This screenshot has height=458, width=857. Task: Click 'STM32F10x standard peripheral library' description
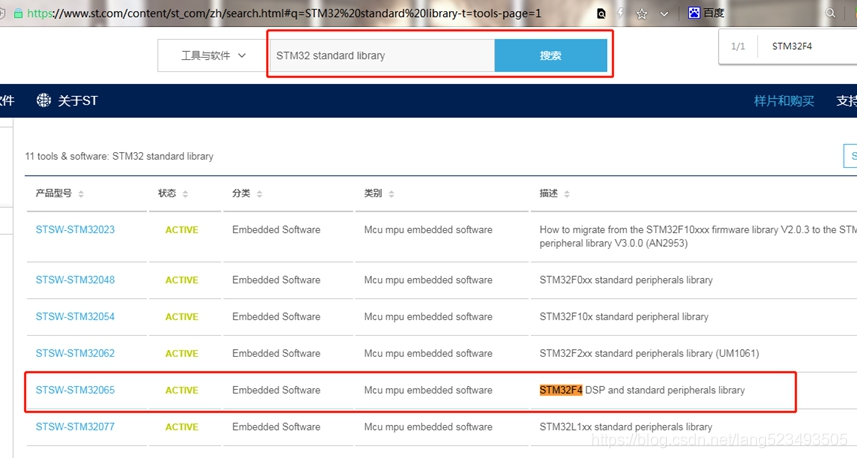[624, 316]
